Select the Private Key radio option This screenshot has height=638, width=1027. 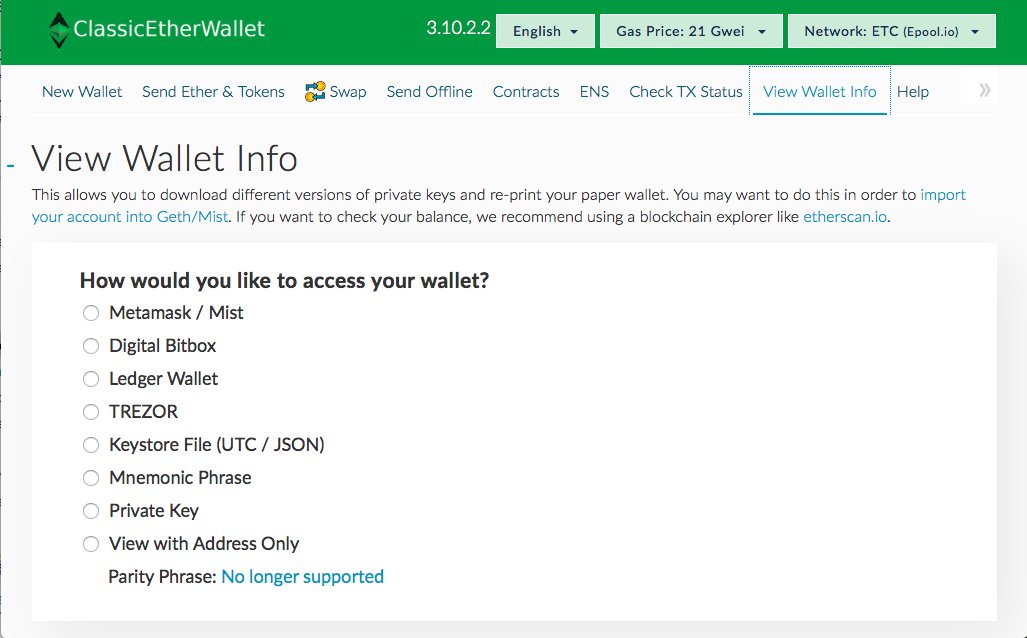[91, 510]
